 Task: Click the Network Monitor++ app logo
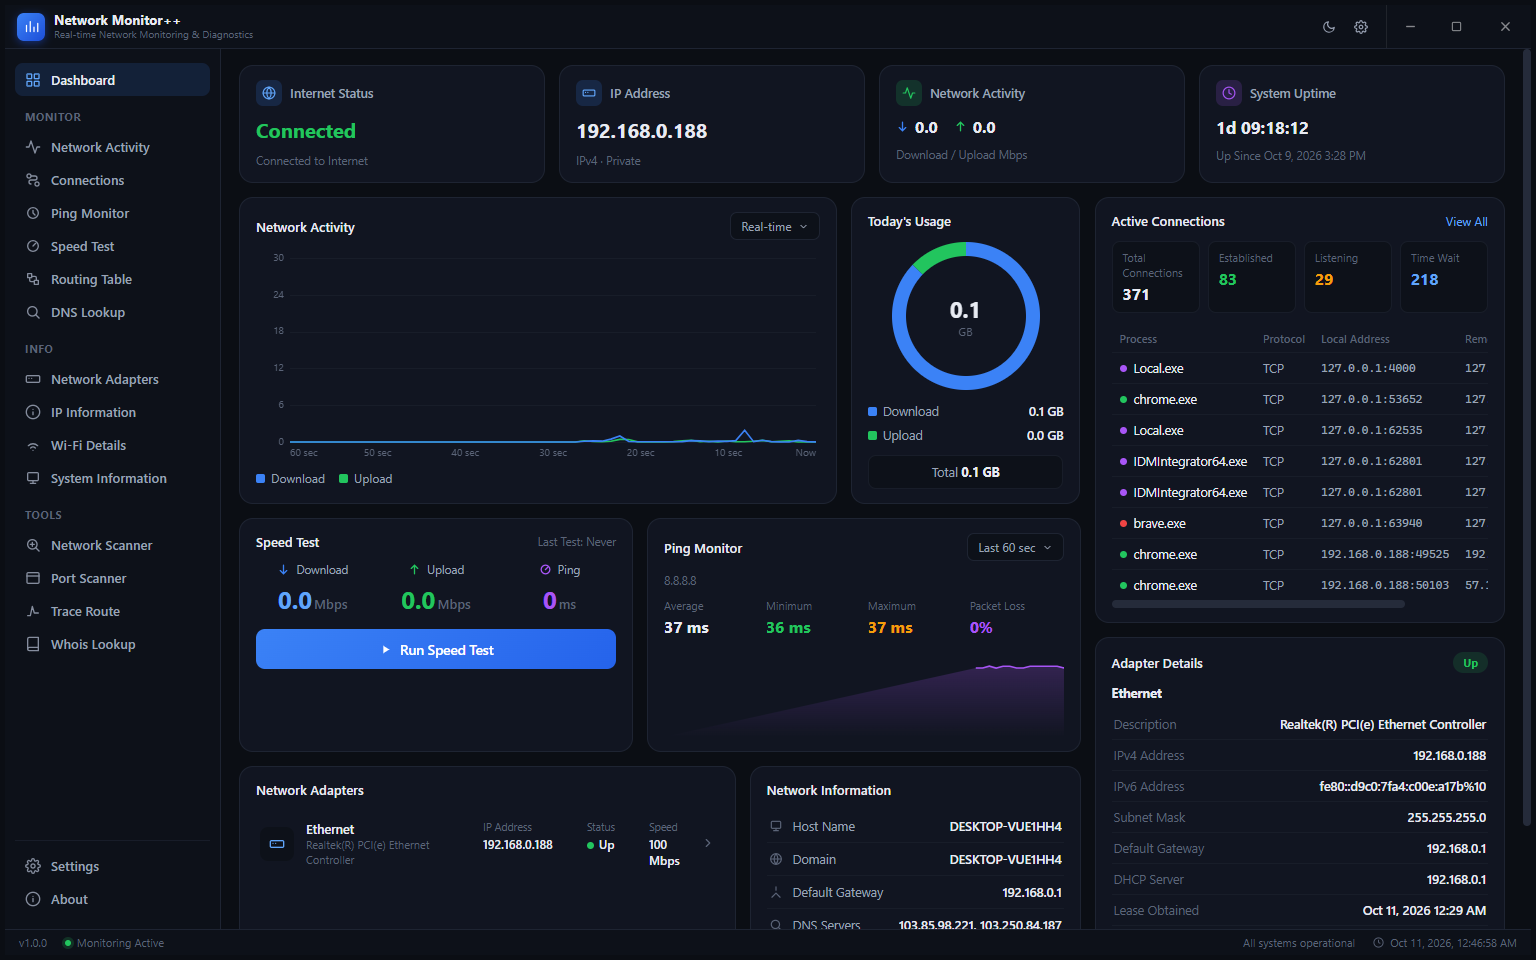click(31, 27)
